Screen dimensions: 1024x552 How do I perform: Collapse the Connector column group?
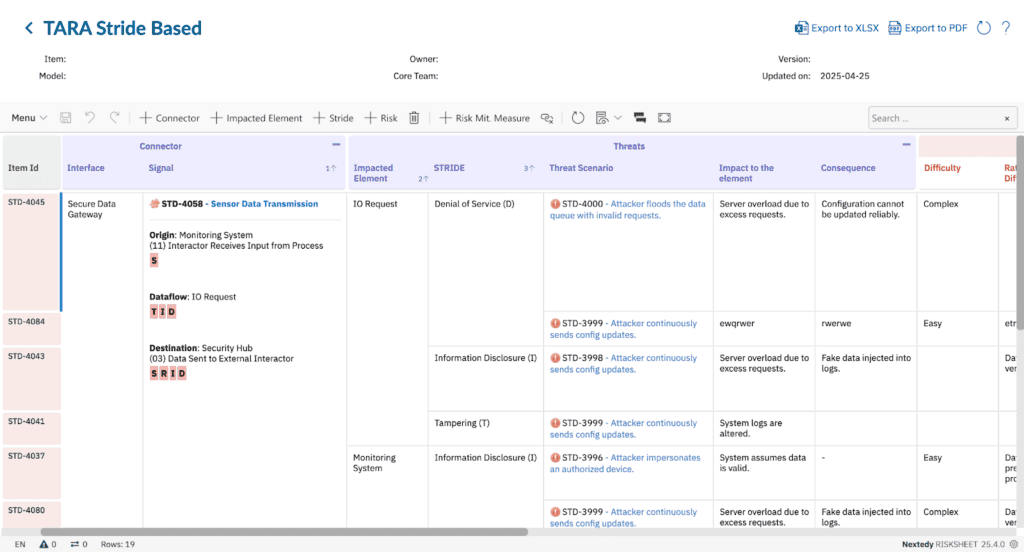point(338,145)
